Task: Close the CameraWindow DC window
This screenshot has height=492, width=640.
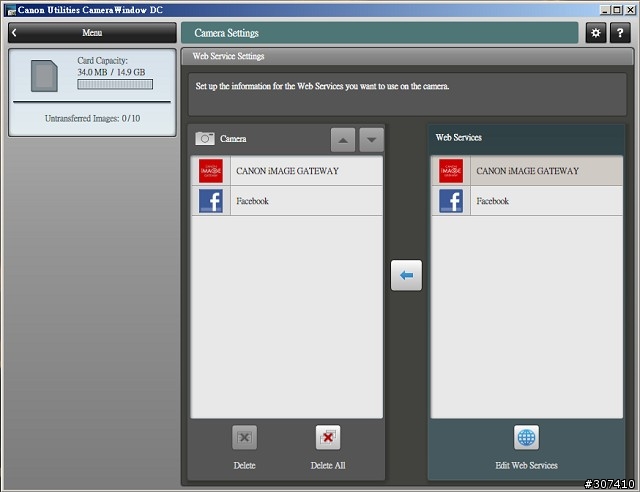Action: tap(630, 9)
